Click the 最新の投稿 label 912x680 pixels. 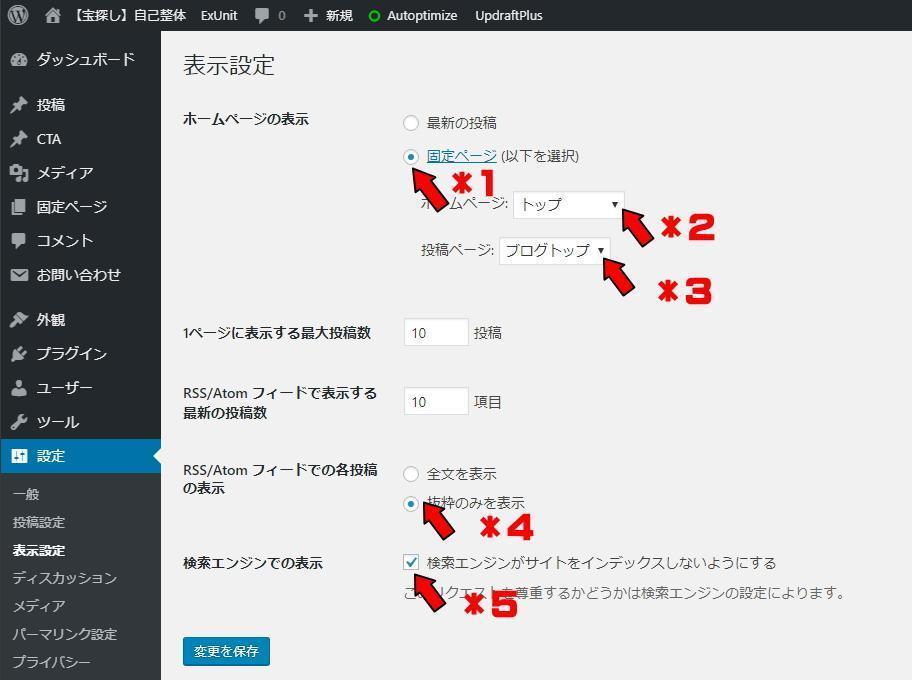461,123
